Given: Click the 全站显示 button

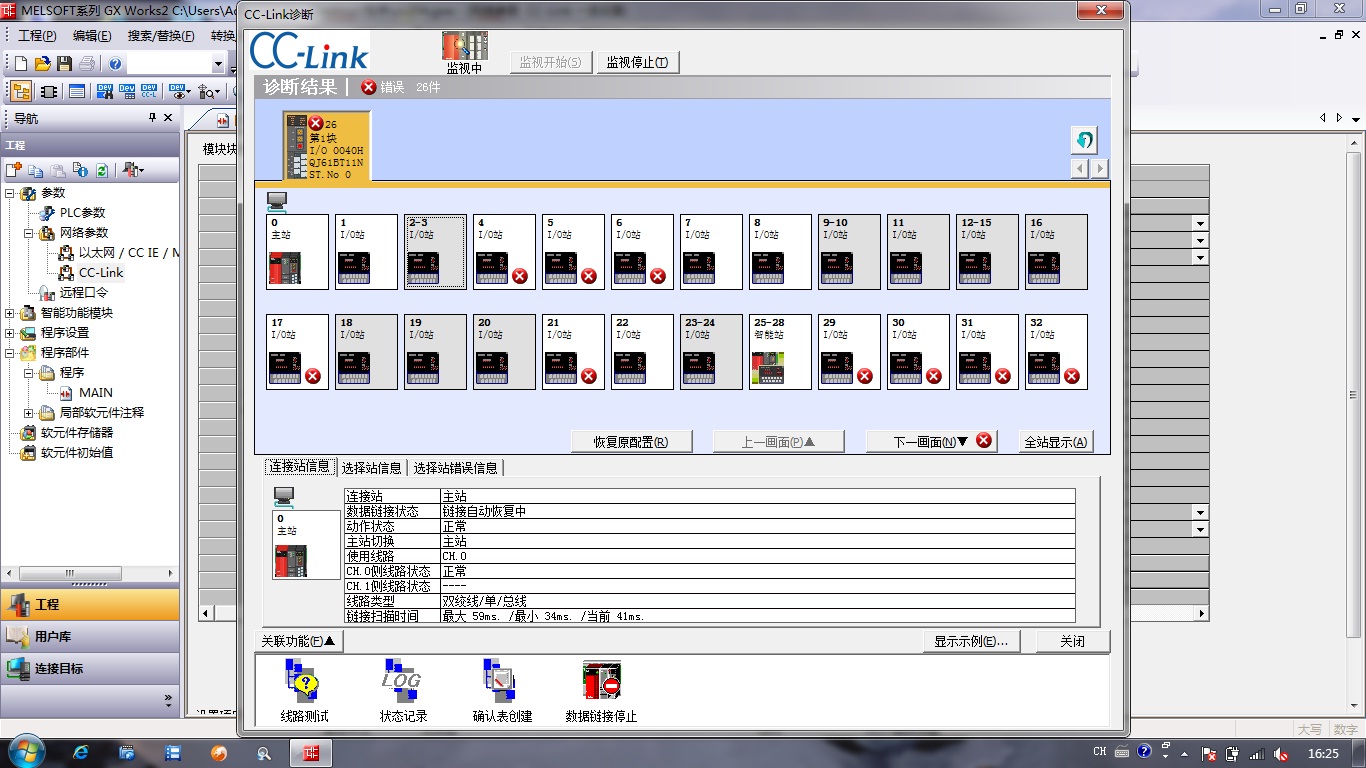Looking at the screenshot, I should click(1056, 442).
